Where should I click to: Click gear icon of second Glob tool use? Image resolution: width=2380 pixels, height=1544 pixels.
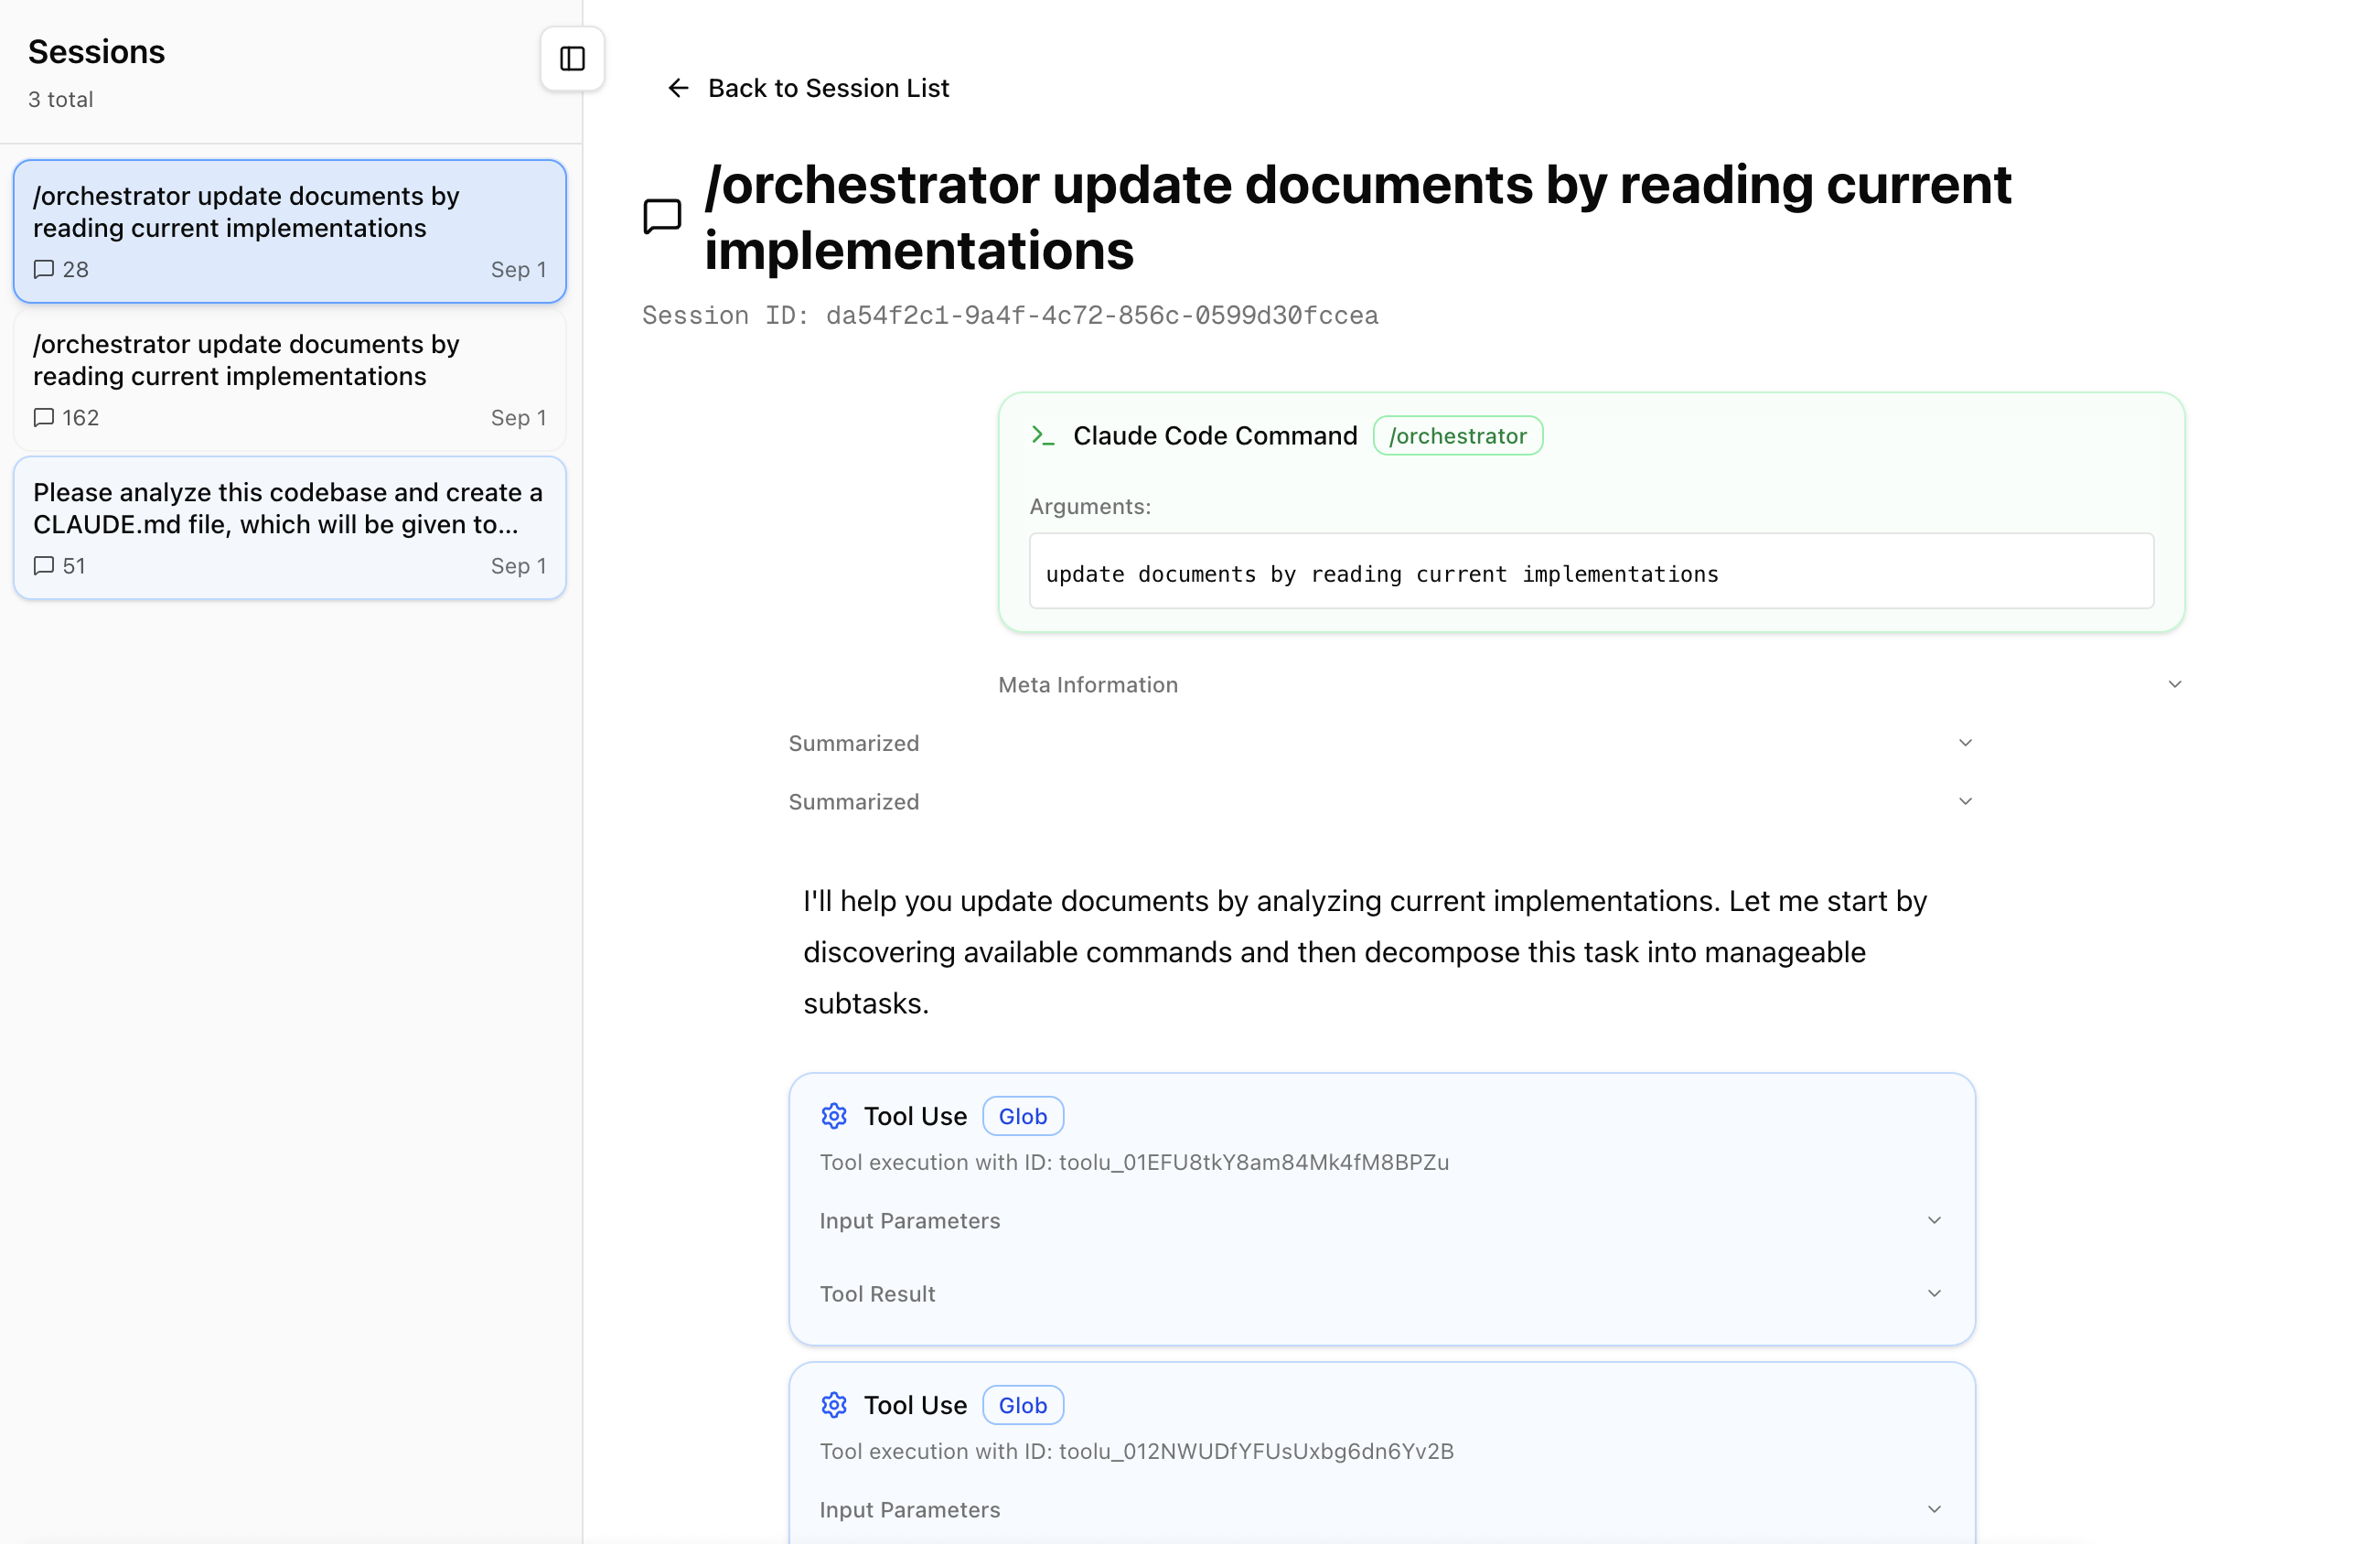(834, 1405)
